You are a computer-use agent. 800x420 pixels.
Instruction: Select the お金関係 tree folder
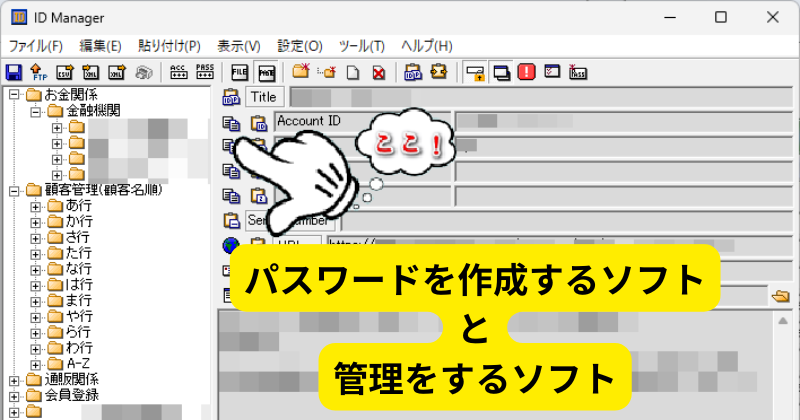click(70, 94)
